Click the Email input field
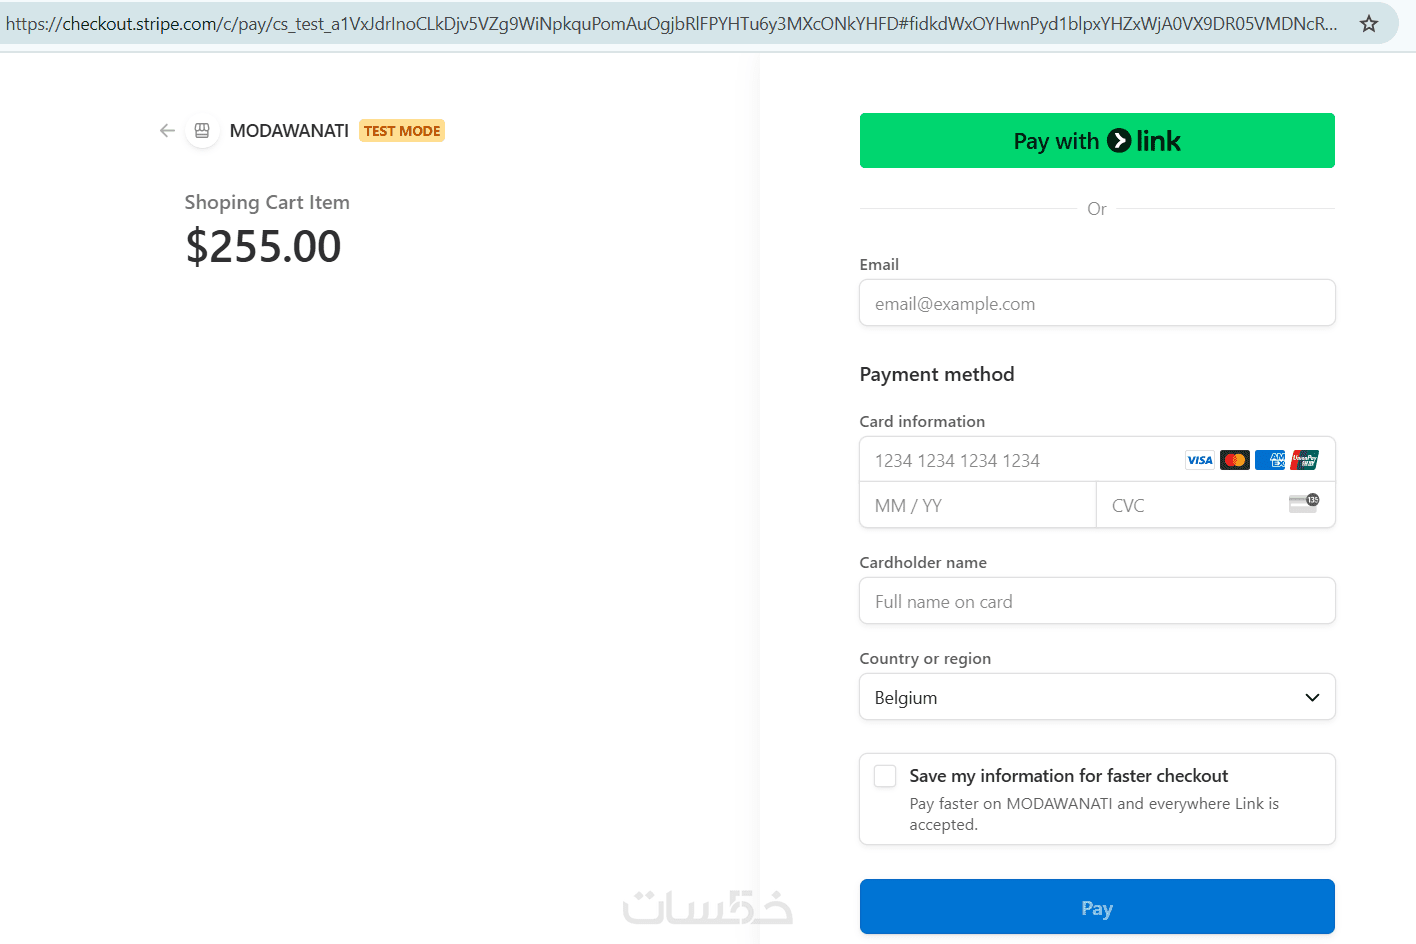This screenshot has width=1416, height=944. 1097,303
